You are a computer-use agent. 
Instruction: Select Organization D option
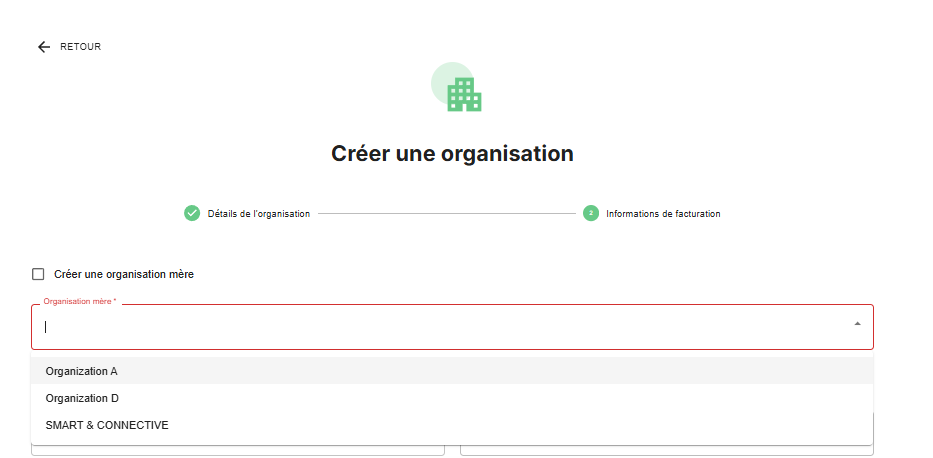tap(452, 398)
